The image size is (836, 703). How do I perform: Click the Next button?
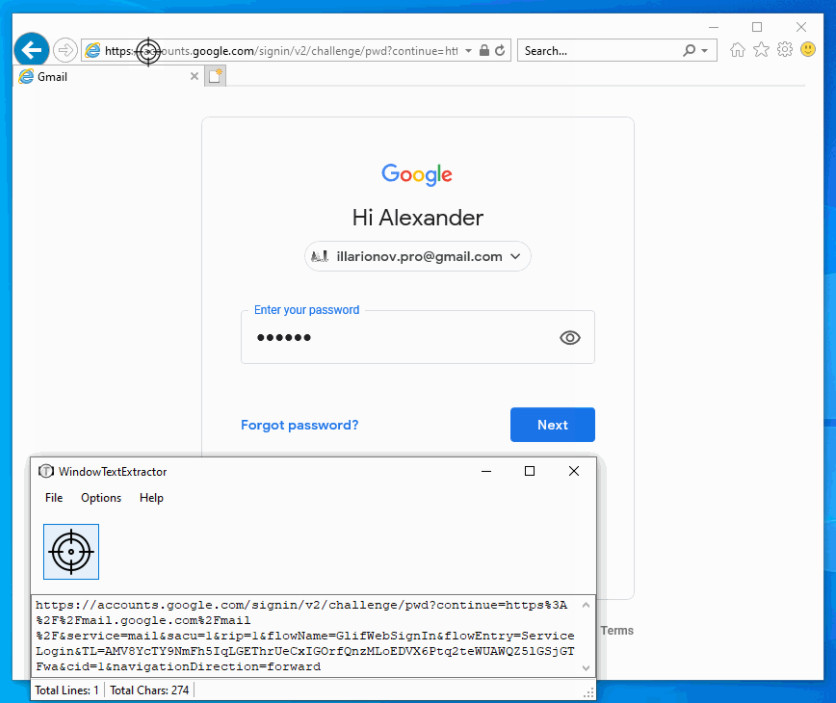[552, 425]
